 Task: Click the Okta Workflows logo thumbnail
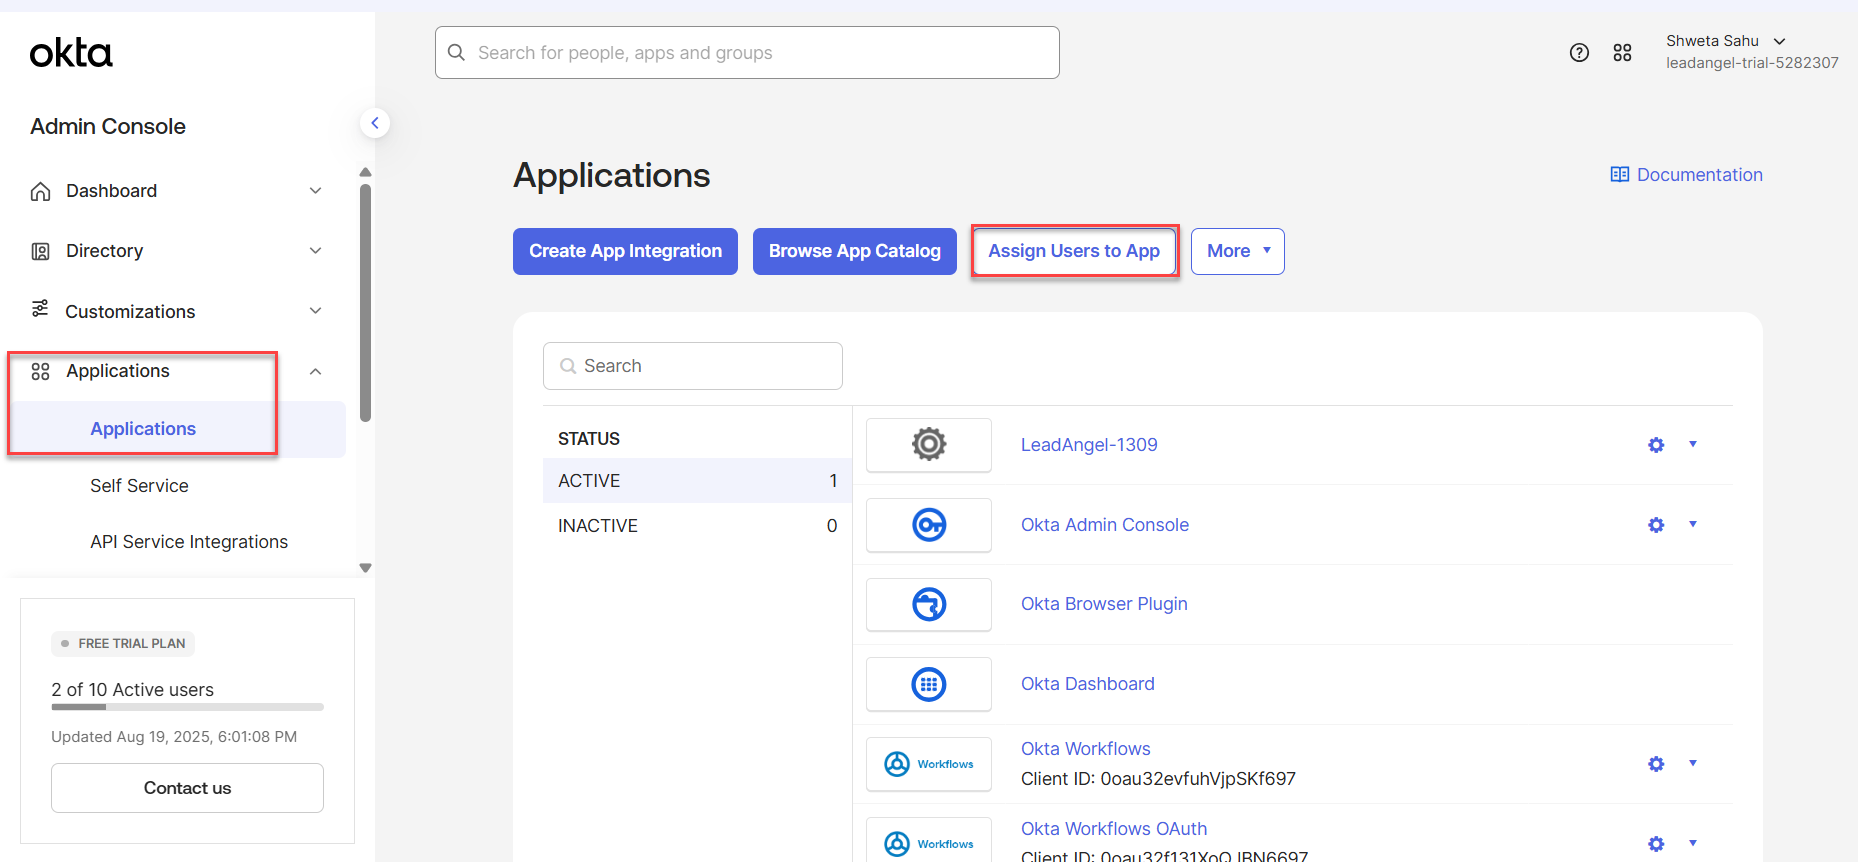(x=929, y=764)
